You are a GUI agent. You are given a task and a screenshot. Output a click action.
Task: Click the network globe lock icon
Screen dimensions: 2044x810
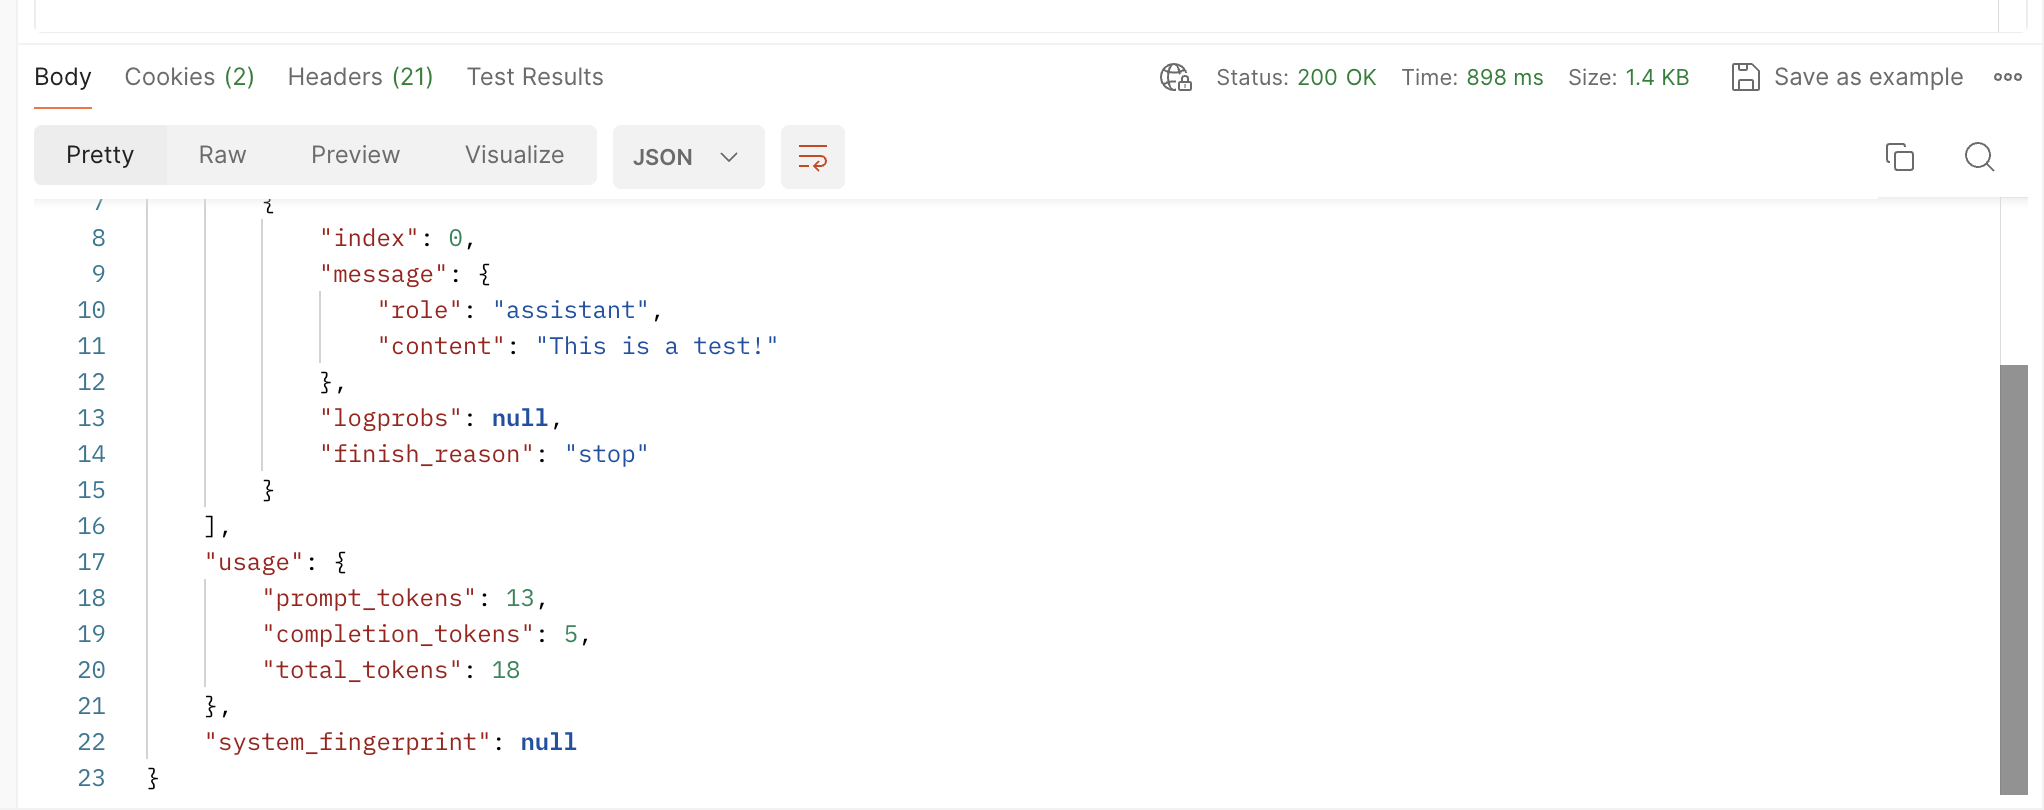[1175, 77]
